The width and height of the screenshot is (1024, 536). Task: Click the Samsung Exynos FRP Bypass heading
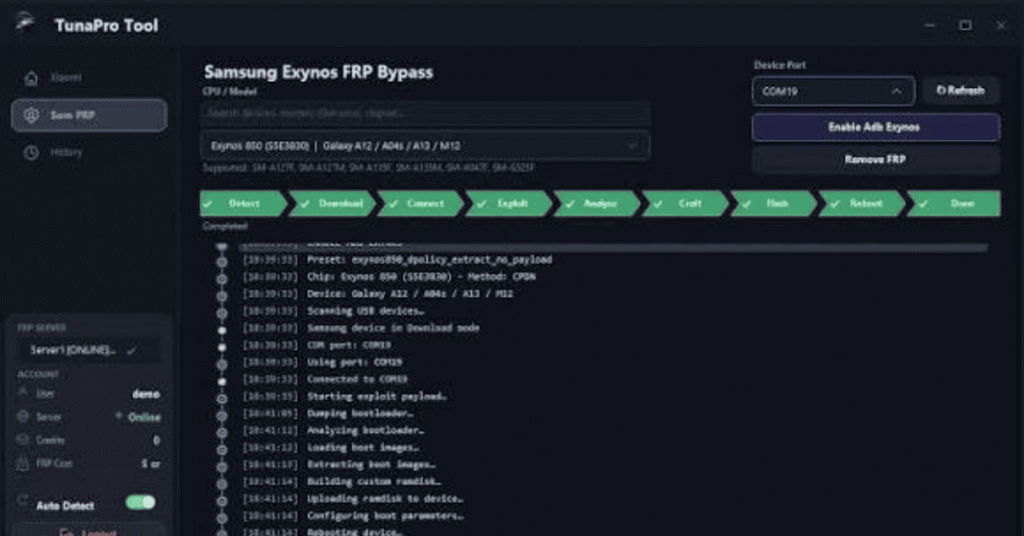click(319, 72)
